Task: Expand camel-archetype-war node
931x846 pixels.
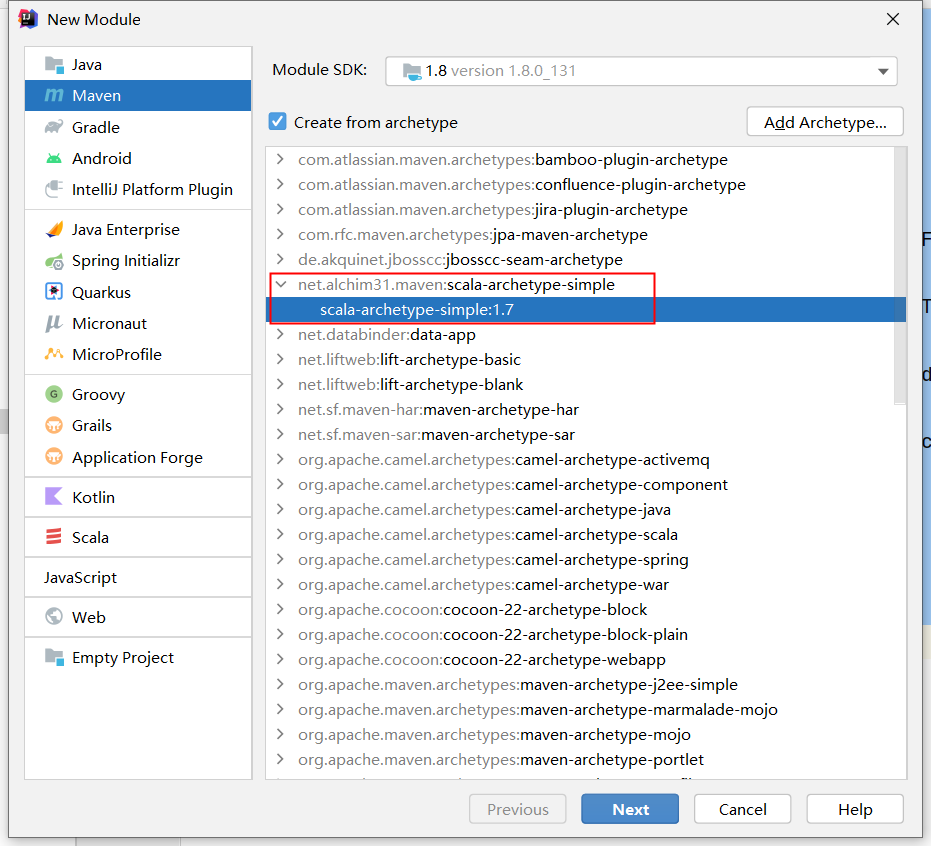Action: pyautogui.click(x=280, y=584)
